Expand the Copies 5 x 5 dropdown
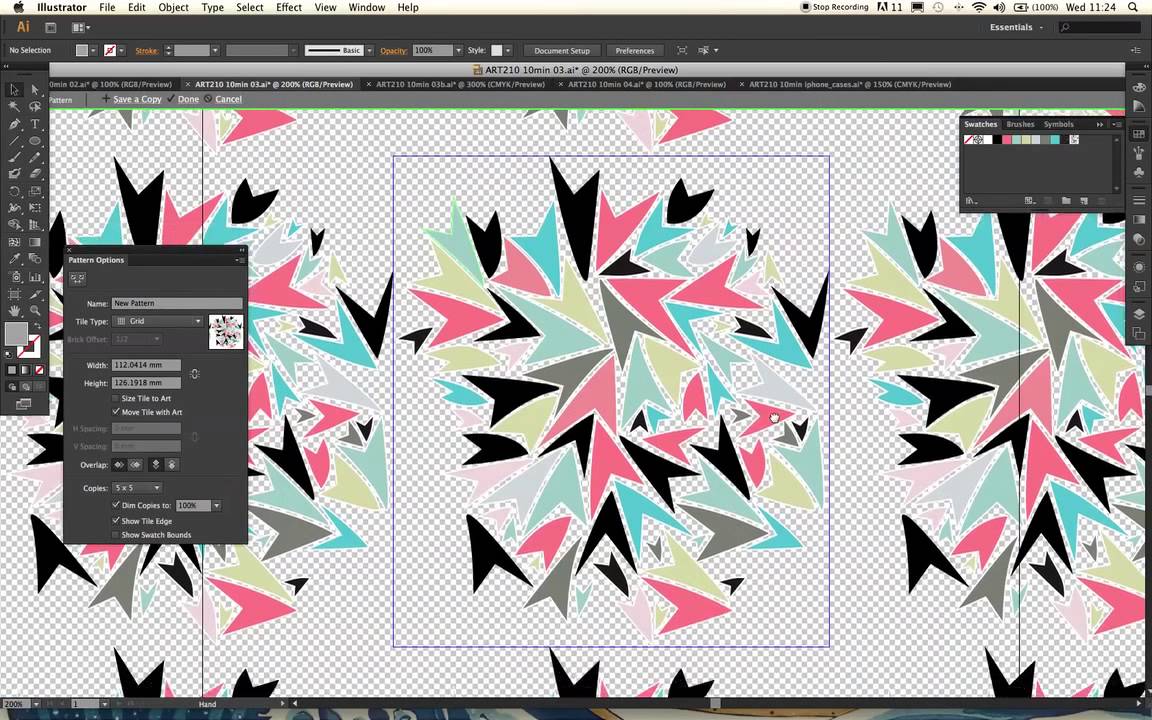1152x720 pixels. click(137, 488)
